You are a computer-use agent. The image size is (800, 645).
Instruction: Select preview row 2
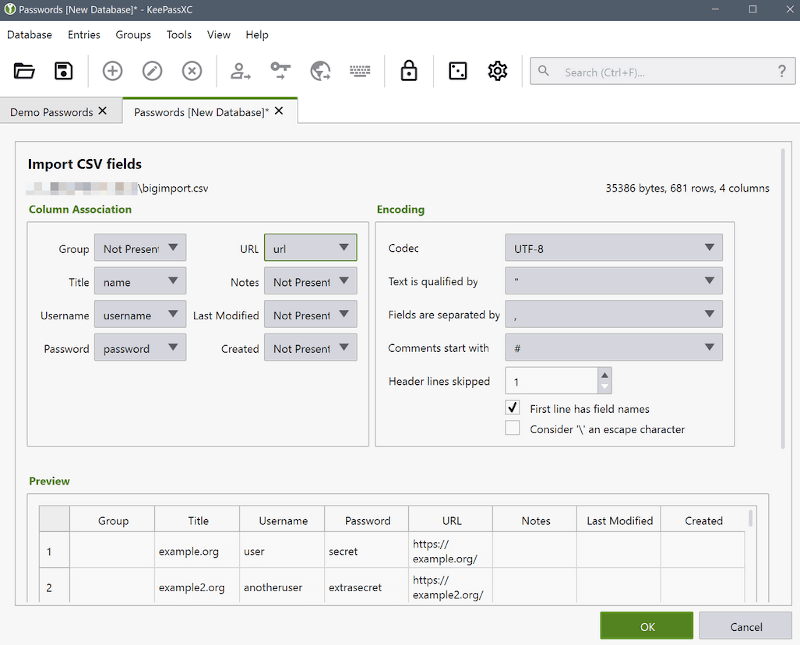click(x=54, y=586)
